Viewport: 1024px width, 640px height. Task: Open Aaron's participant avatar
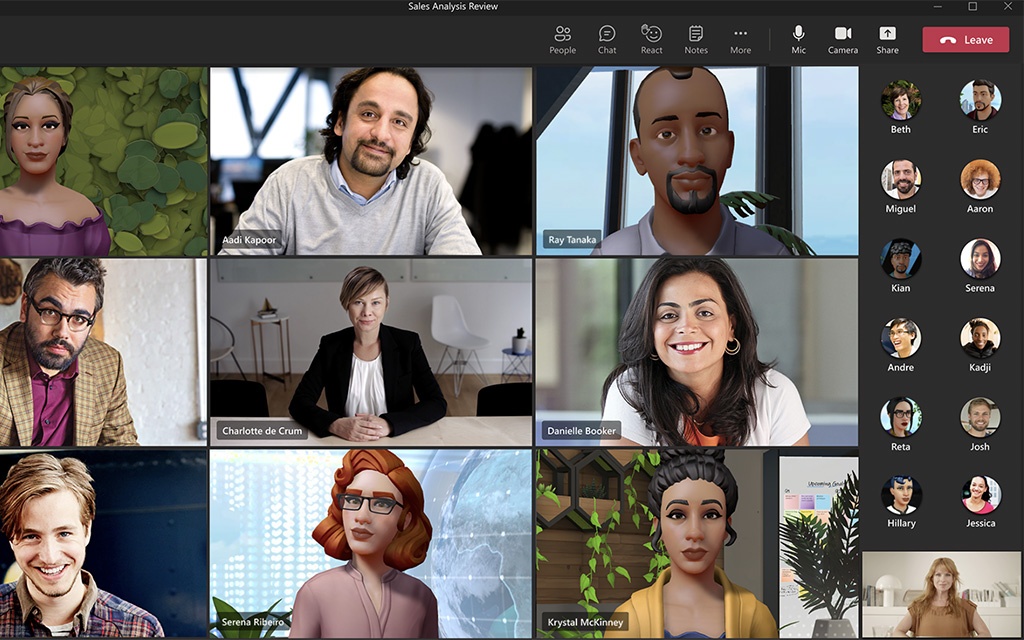[980, 180]
